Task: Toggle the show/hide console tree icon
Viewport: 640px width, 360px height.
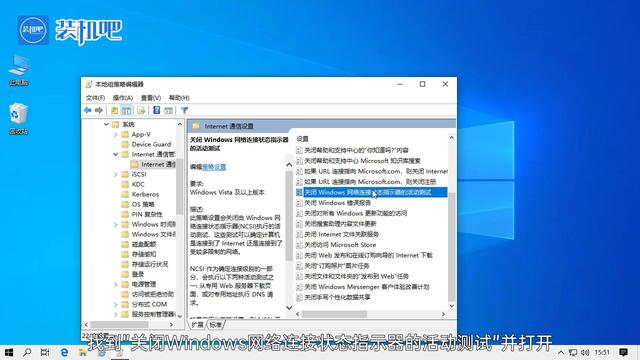Action: [x=127, y=110]
